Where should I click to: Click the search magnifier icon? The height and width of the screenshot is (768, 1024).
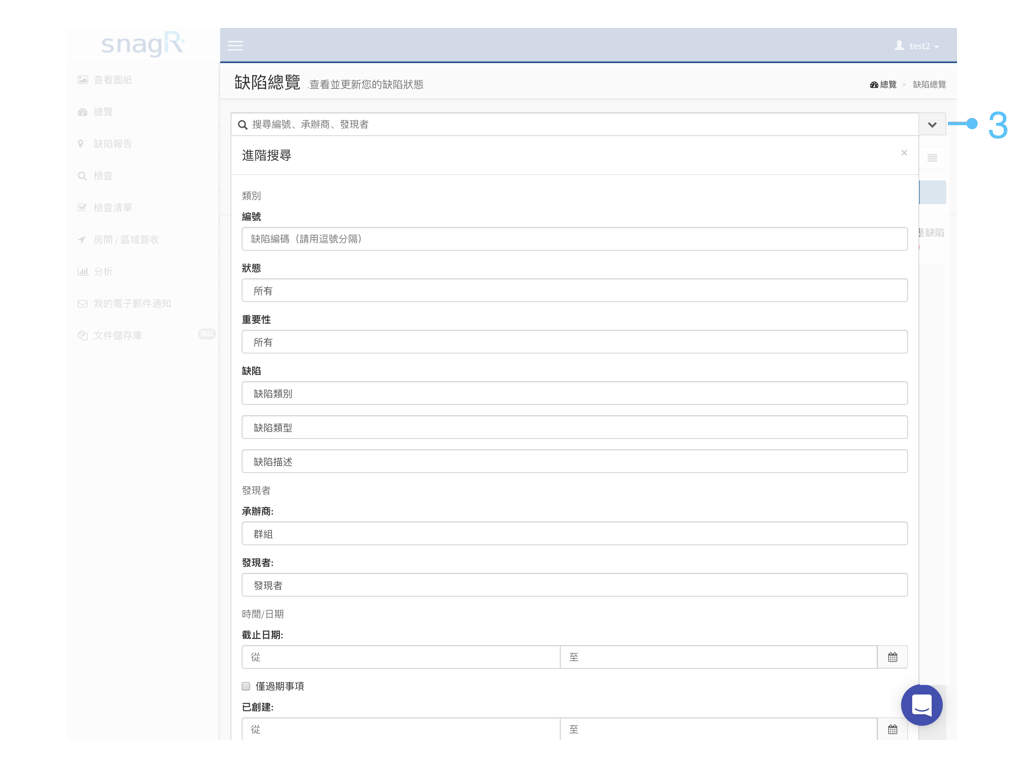(242, 125)
